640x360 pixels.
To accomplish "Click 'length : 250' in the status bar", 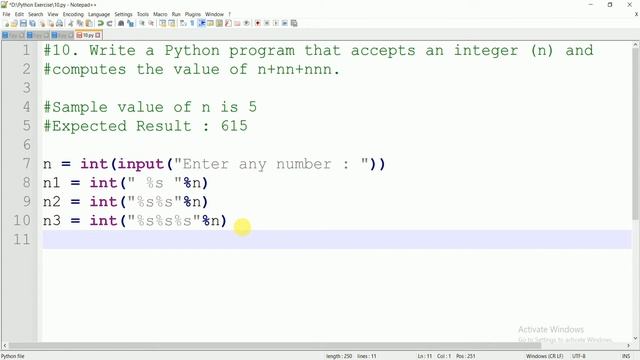I will pos(339,356).
